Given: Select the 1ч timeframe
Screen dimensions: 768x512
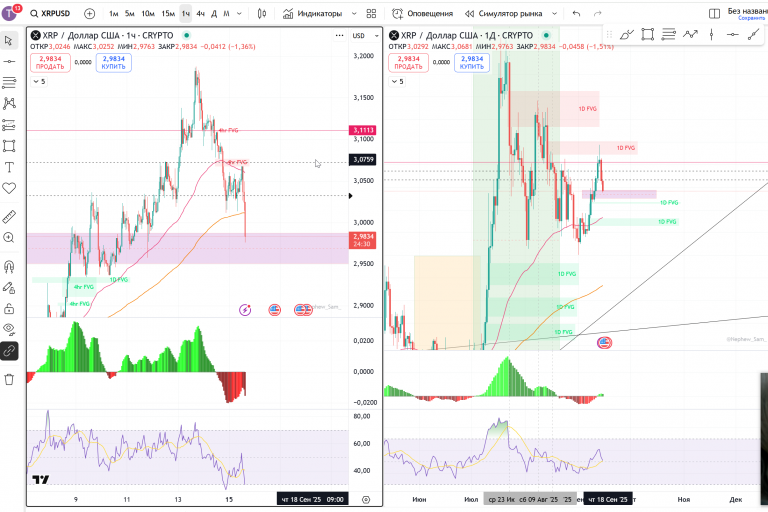Looking at the screenshot, I should 186,14.
